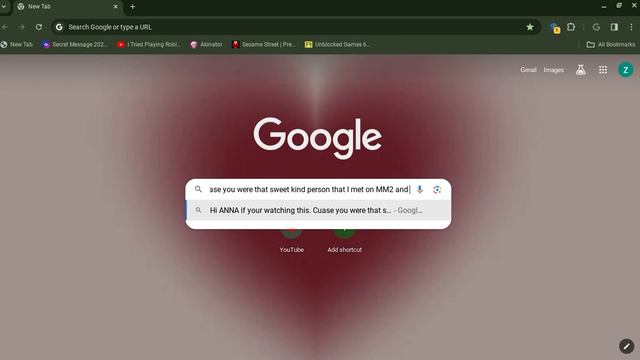Click inside the Google search box text
The width and height of the screenshot is (640, 360).
[x=309, y=189]
